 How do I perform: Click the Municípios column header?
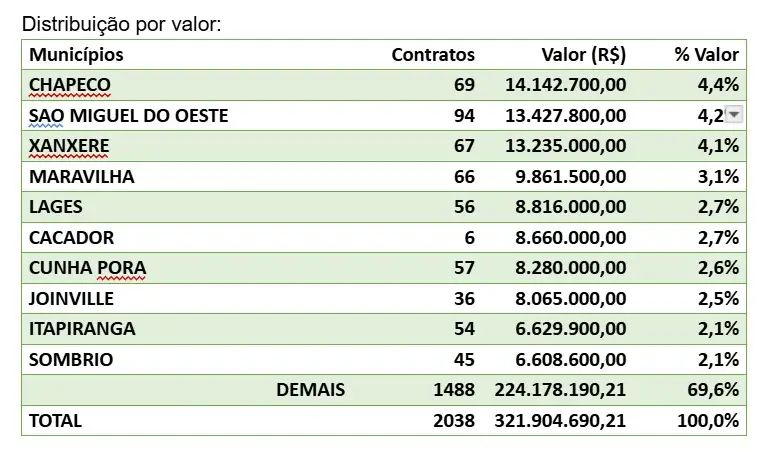[x=77, y=54]
